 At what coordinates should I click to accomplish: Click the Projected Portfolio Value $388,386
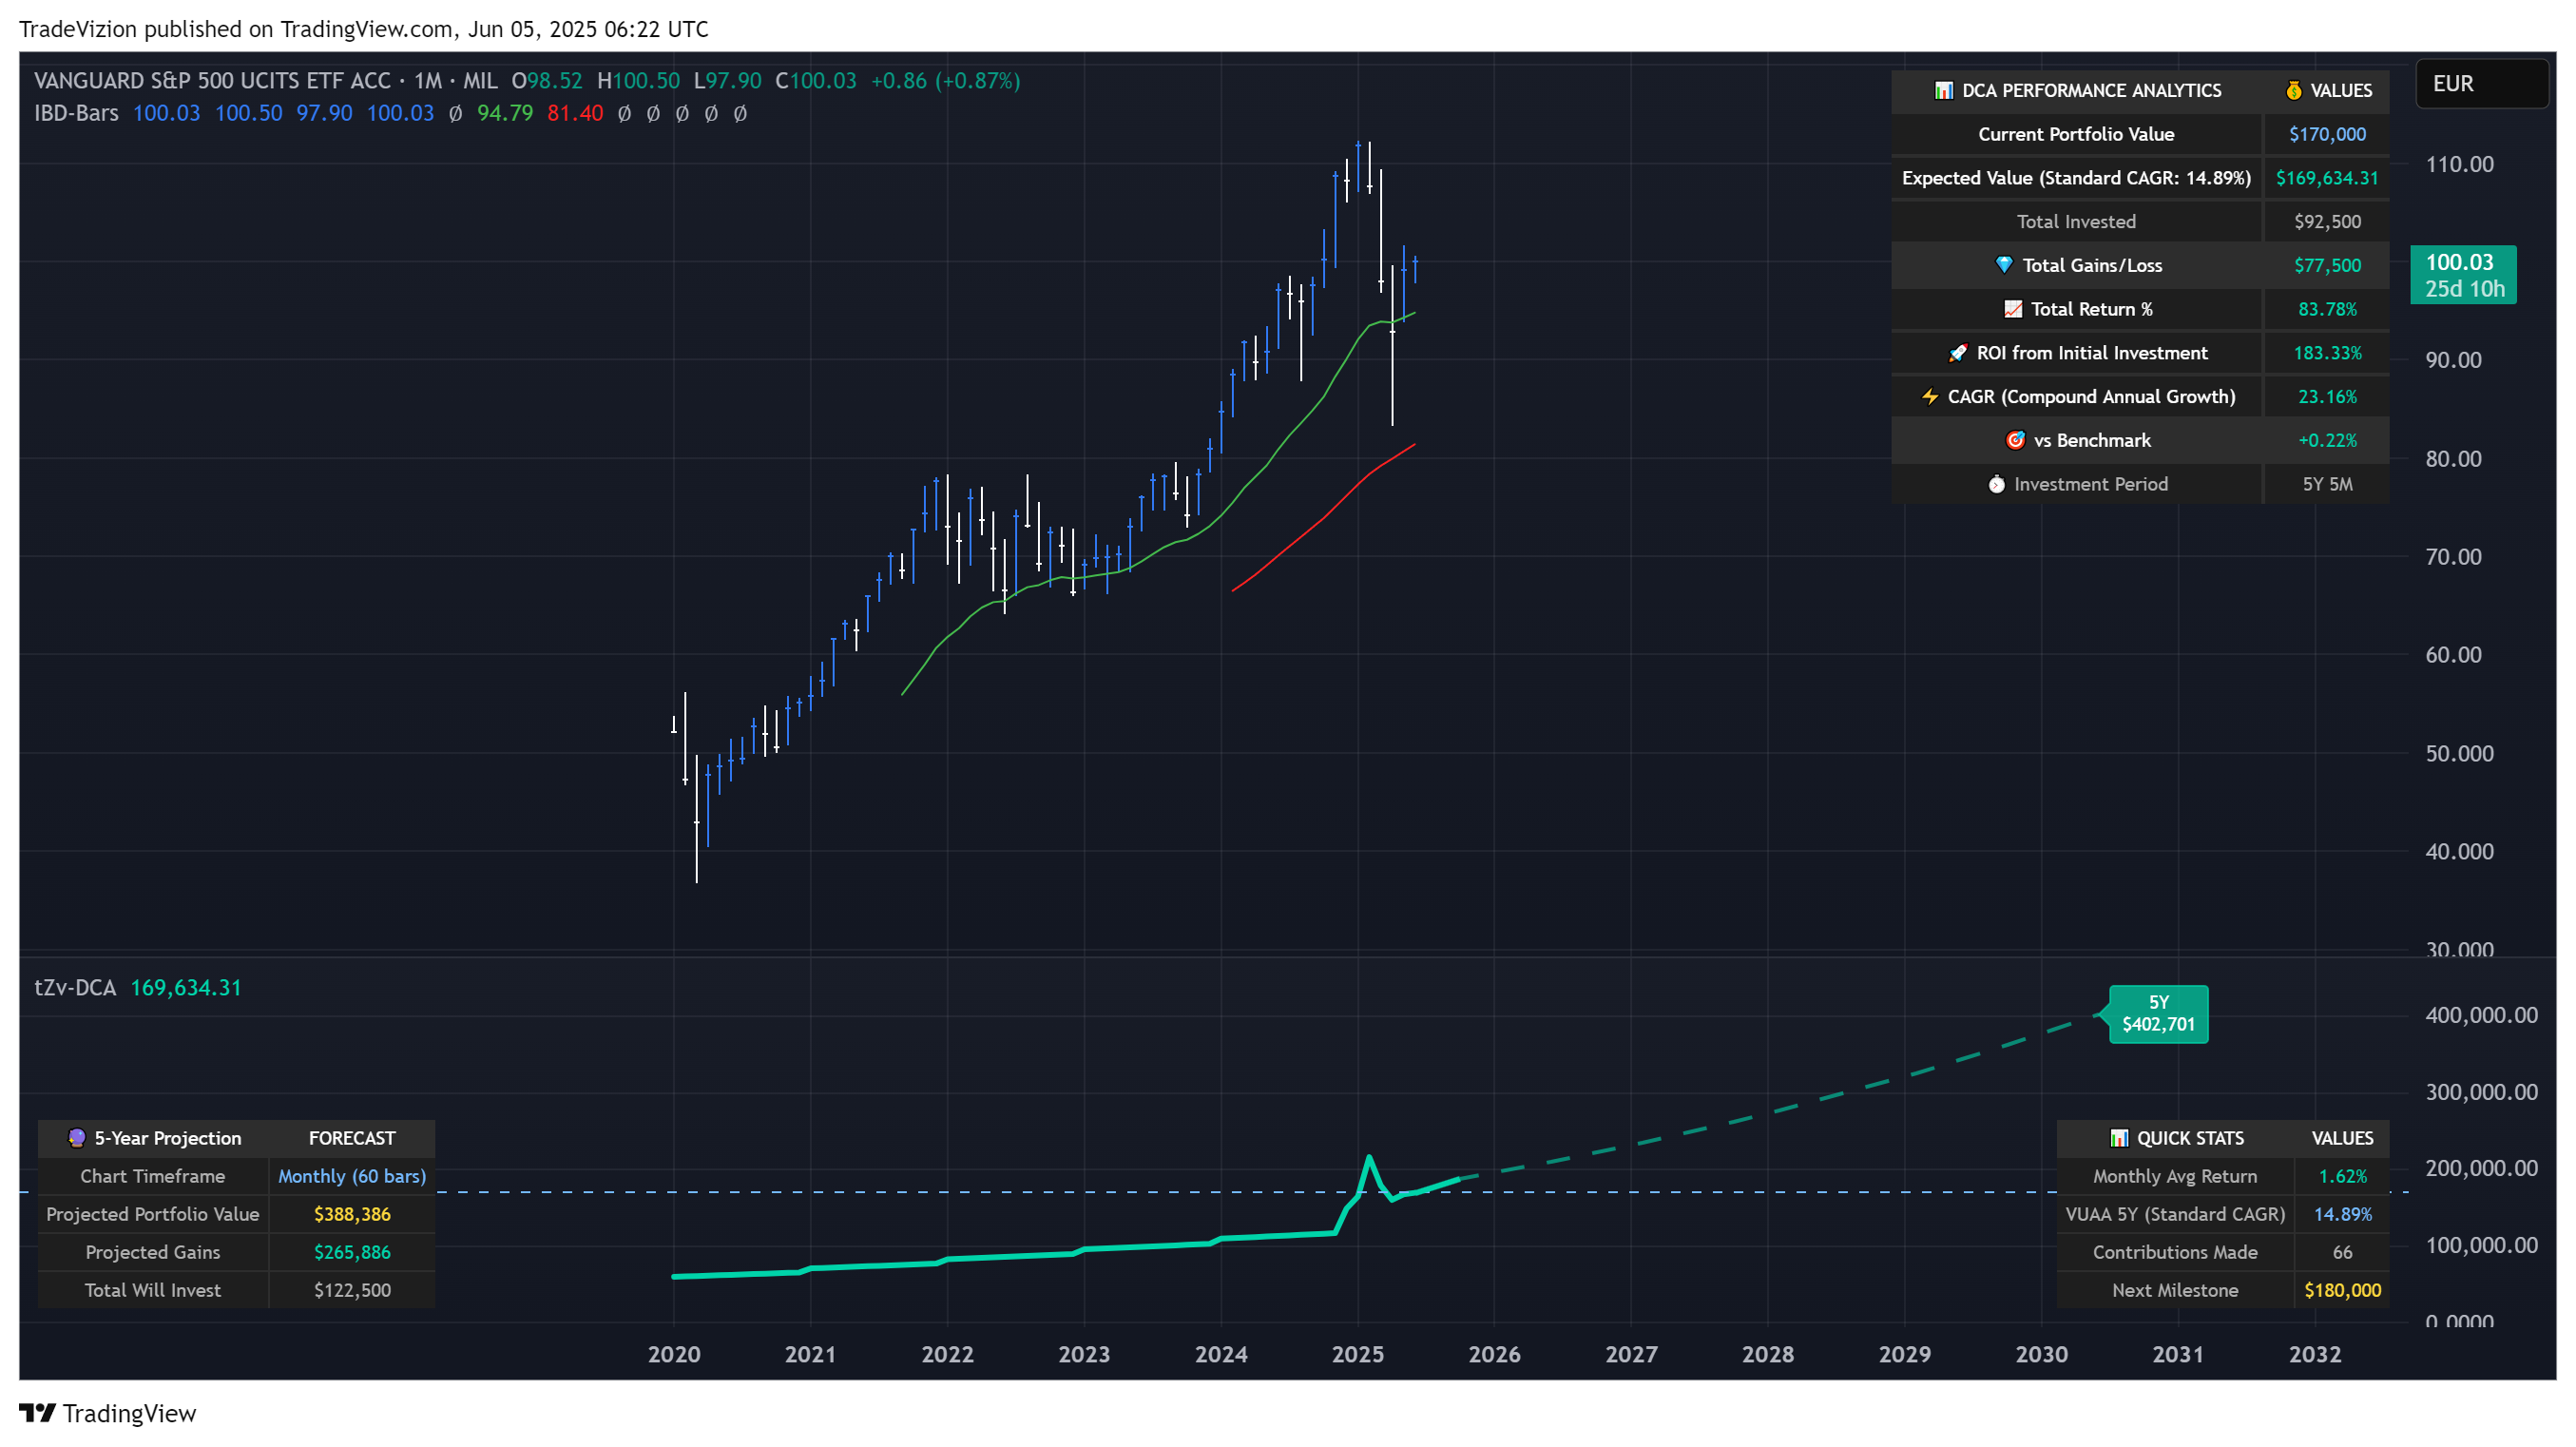[x=352, y=1214]
